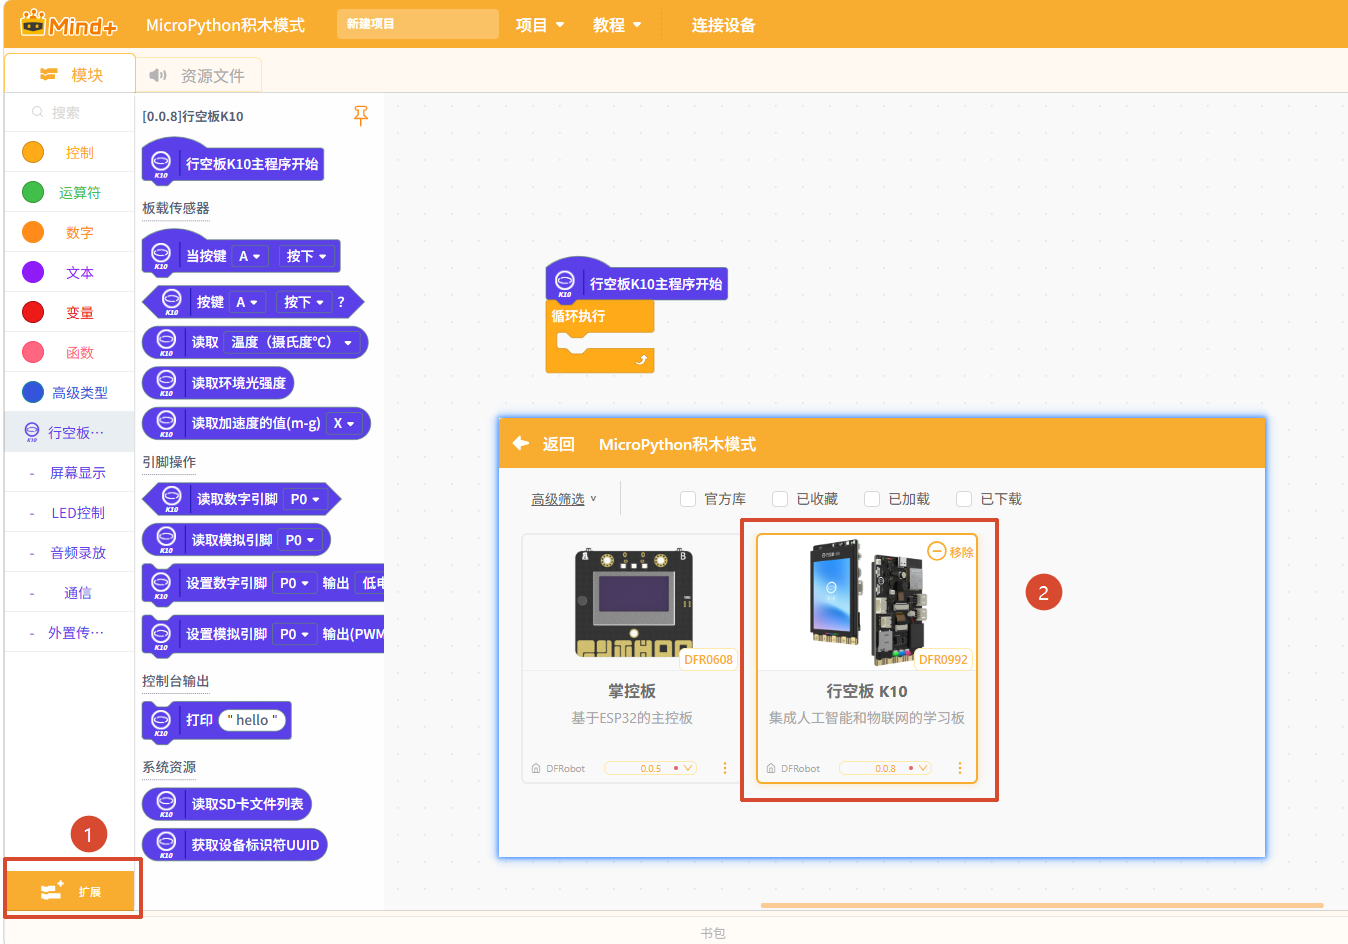Open the 屏幕显示 subcategory
This screenshot has width=1348, height=944.
tap(70, 472)
